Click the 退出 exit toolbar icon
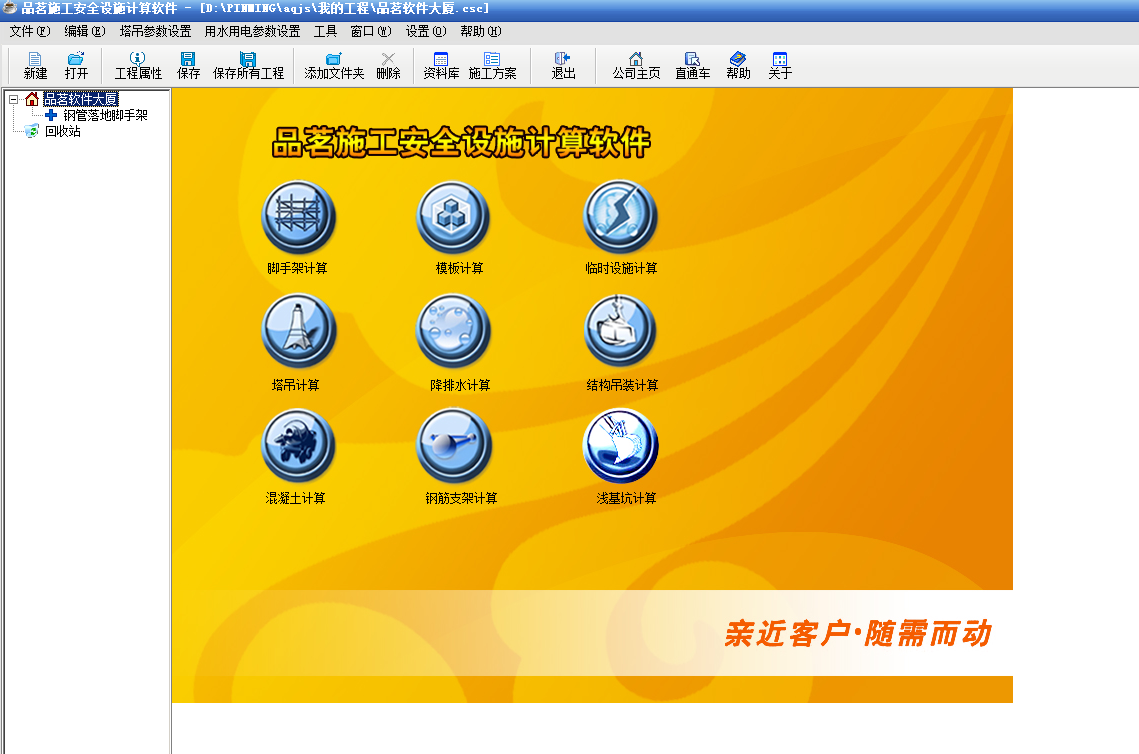This screenshot has width=1139, height=754. (x=563, y=66)
